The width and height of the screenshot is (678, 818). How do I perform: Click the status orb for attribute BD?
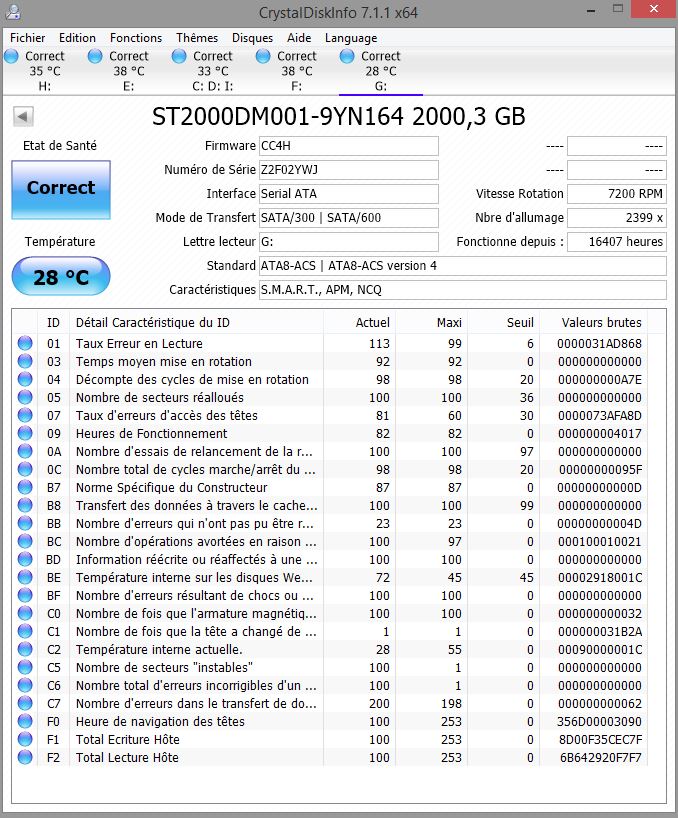click(x=25, y=559)
